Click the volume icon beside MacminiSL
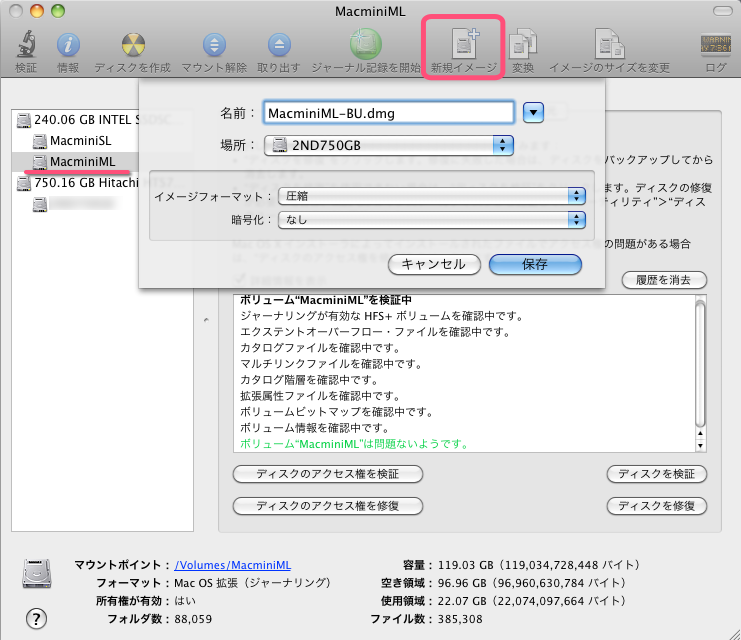Screen dimensions: 741x640 coord(40,141)
